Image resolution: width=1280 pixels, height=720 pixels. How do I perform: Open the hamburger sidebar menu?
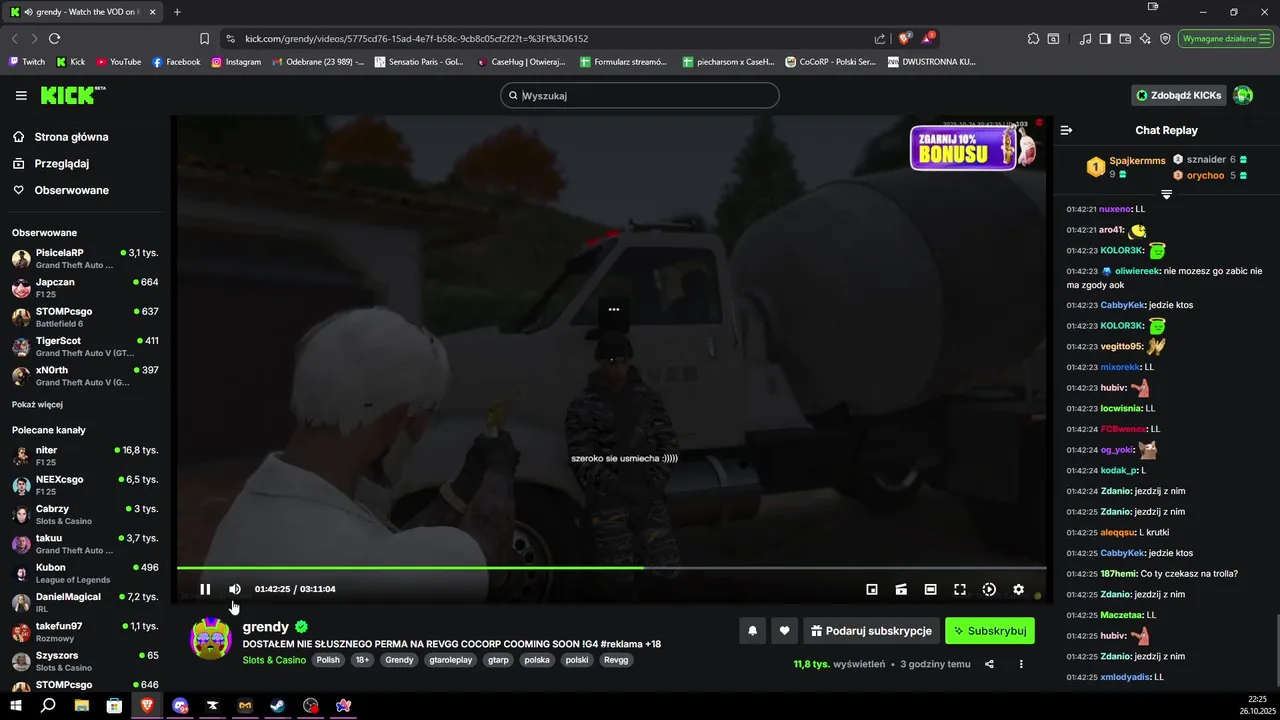point(21,96)
